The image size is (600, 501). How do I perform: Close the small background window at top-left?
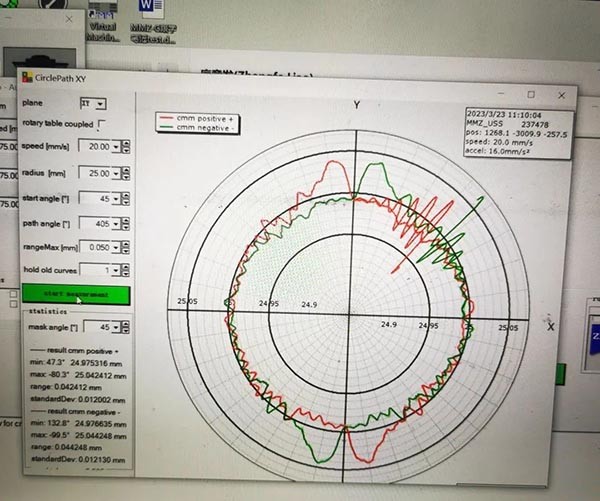69,19
